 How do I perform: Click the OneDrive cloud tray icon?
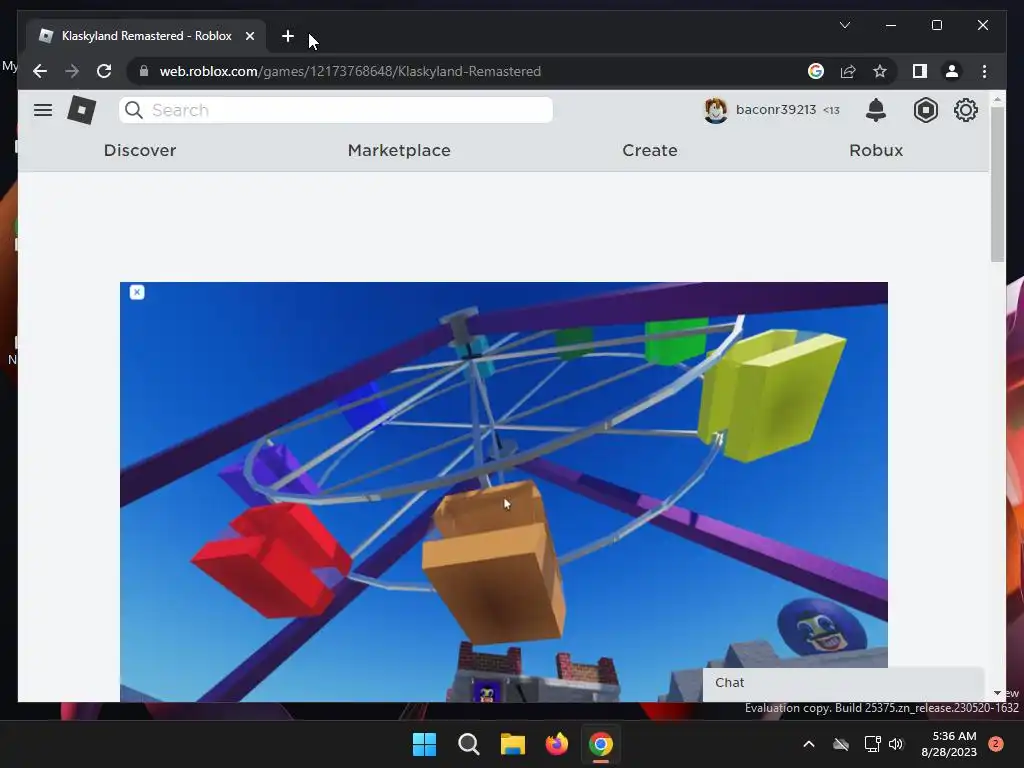tap(841, 744)
